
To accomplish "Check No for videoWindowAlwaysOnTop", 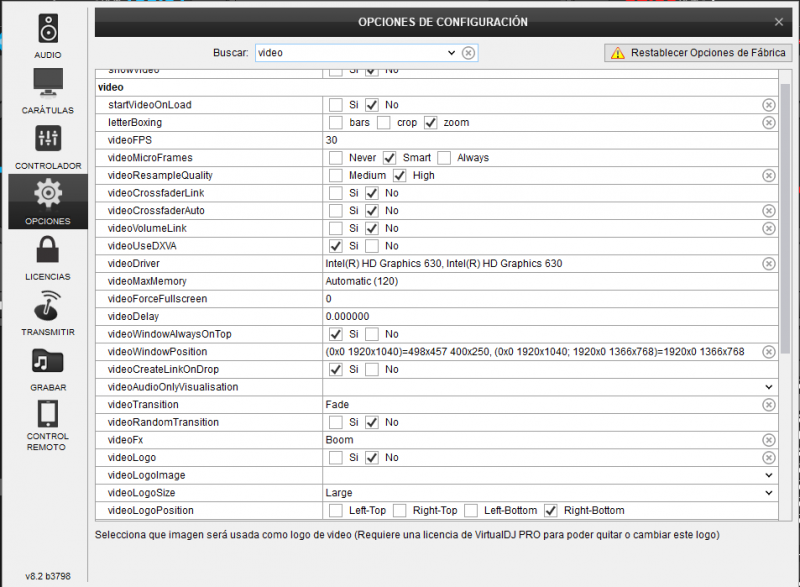I will coord(372,335).
